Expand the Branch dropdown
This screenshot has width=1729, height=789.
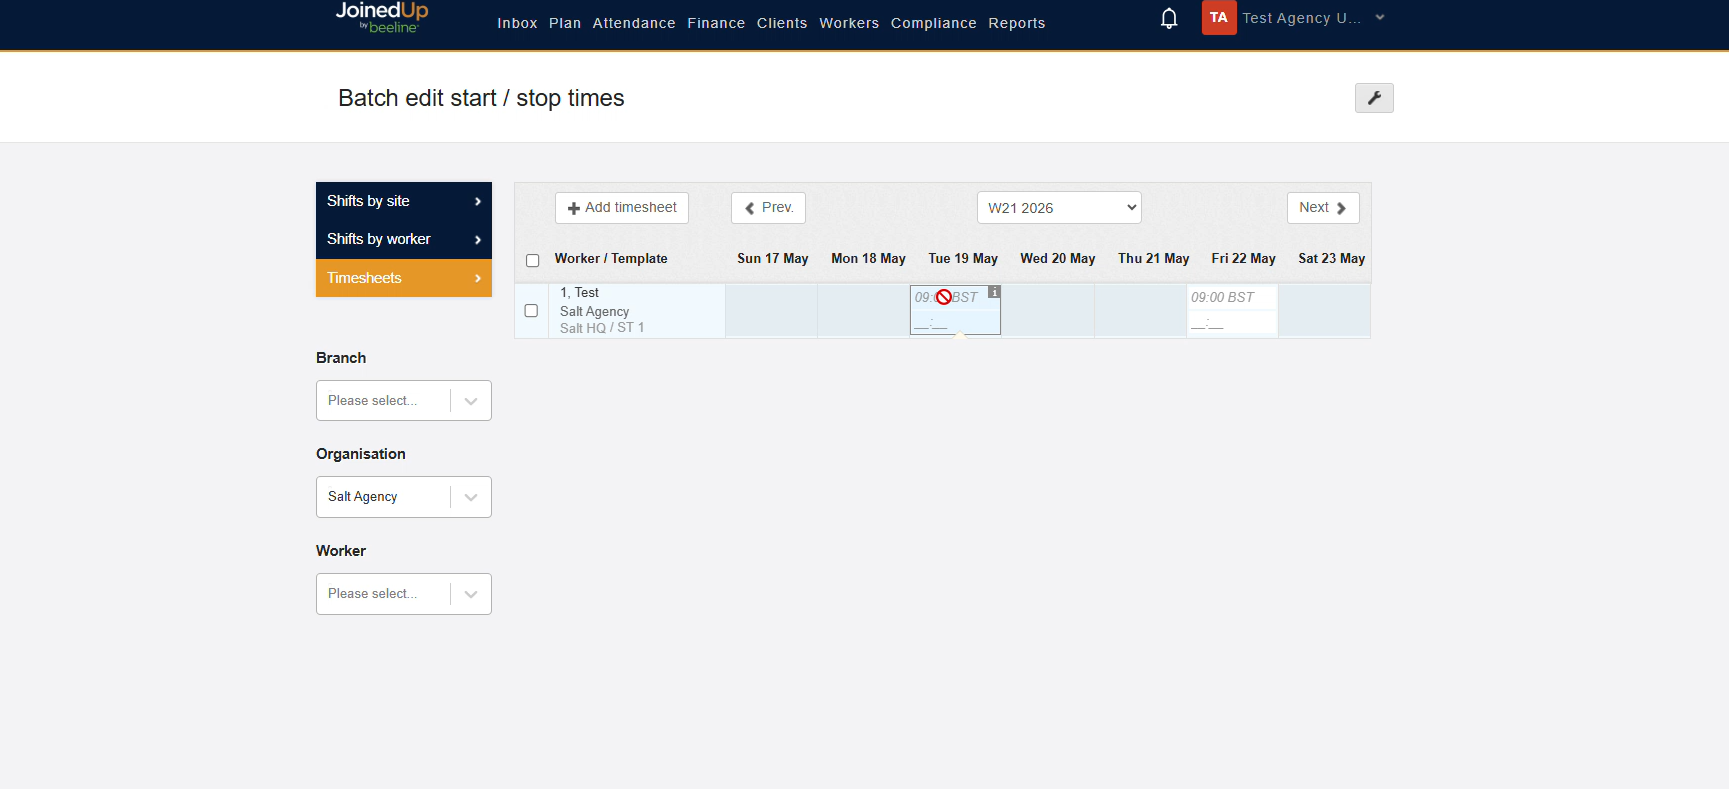pyautogui.click(x=404, y=401)
